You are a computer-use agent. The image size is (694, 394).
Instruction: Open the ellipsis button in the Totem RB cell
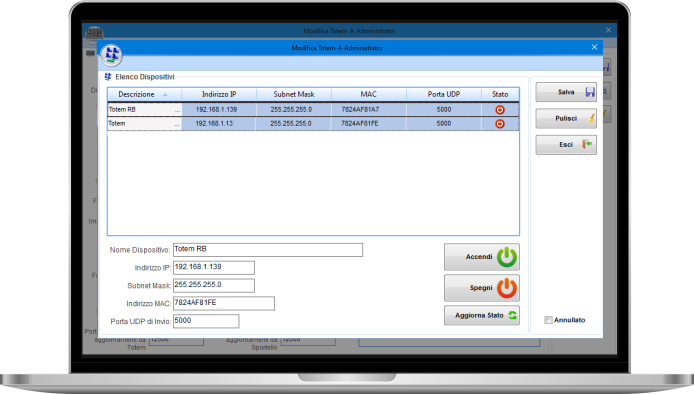[177, 110]
